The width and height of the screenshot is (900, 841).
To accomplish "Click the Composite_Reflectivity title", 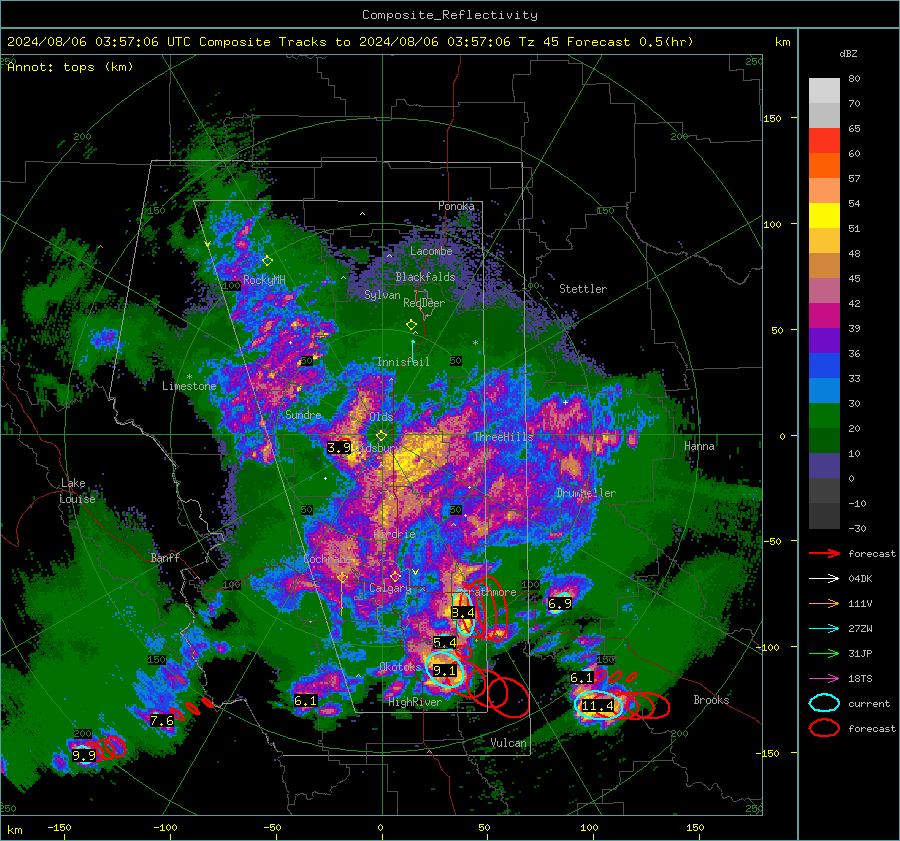I will 450,15.
